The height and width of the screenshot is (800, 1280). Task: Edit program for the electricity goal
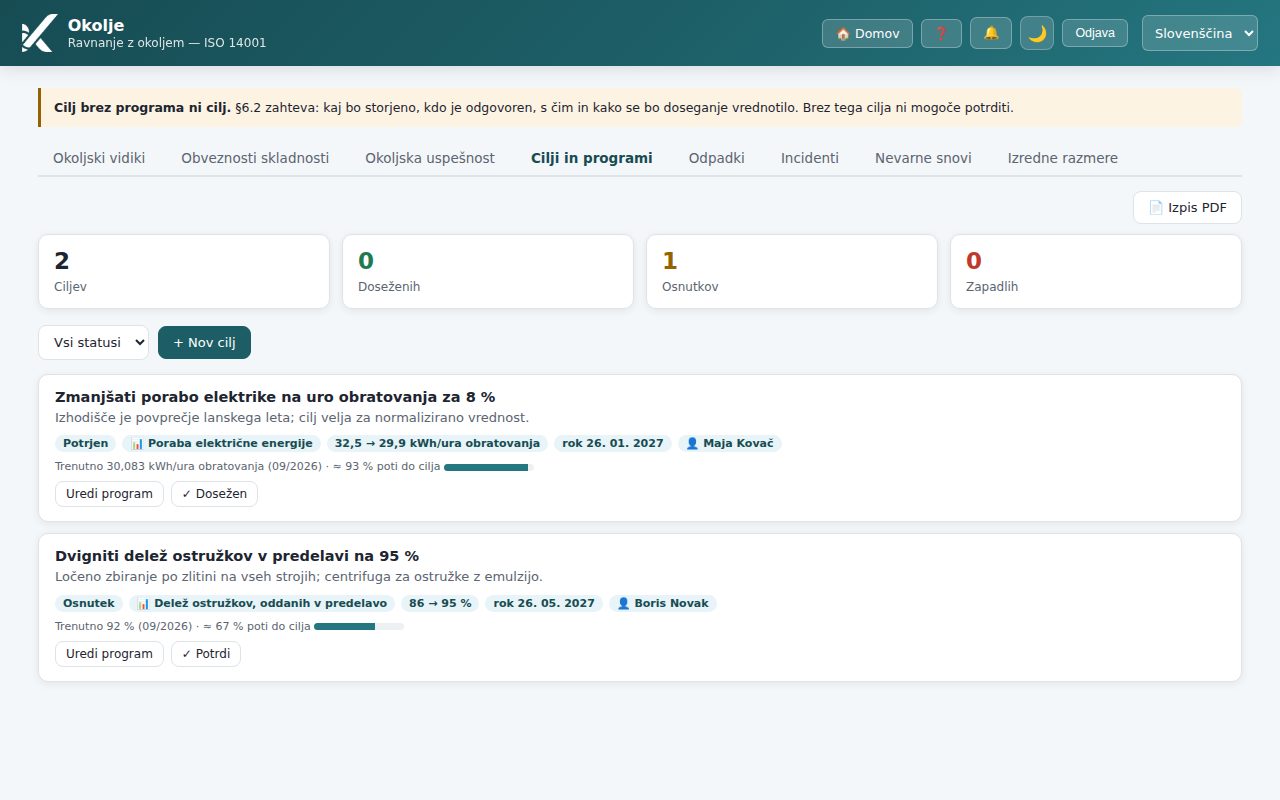109,493
